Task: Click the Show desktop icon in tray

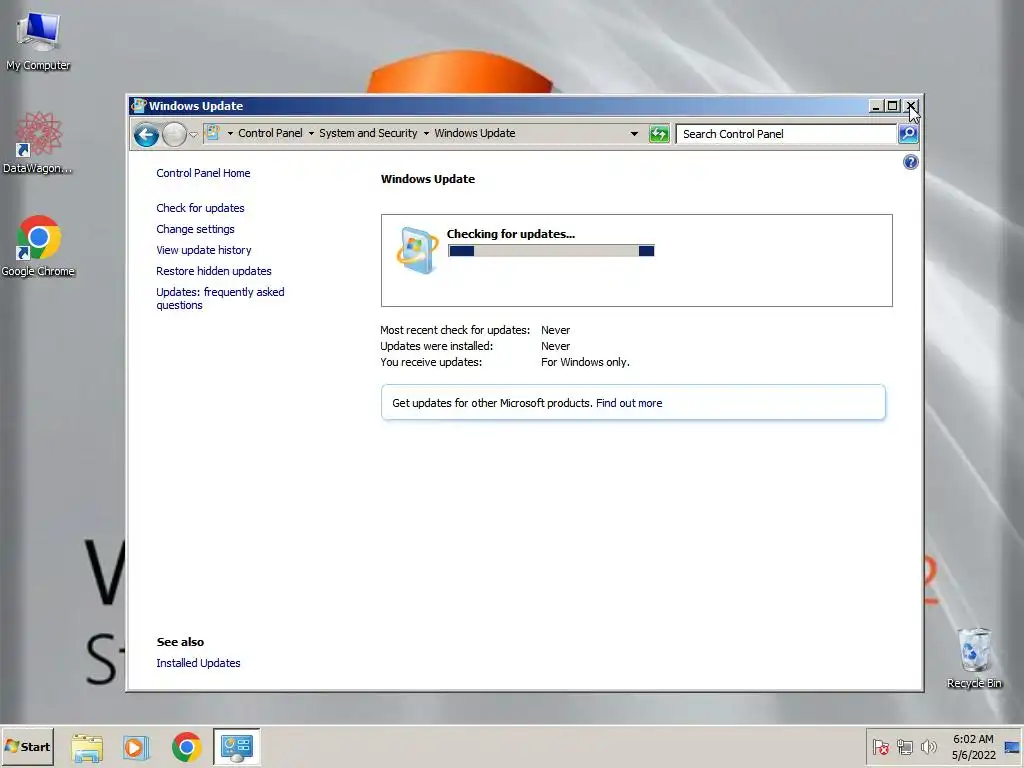Action: coord(1012,747)
